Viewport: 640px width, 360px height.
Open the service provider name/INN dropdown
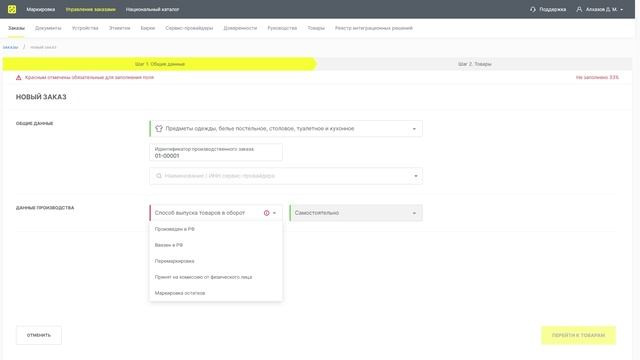[416, 176]
